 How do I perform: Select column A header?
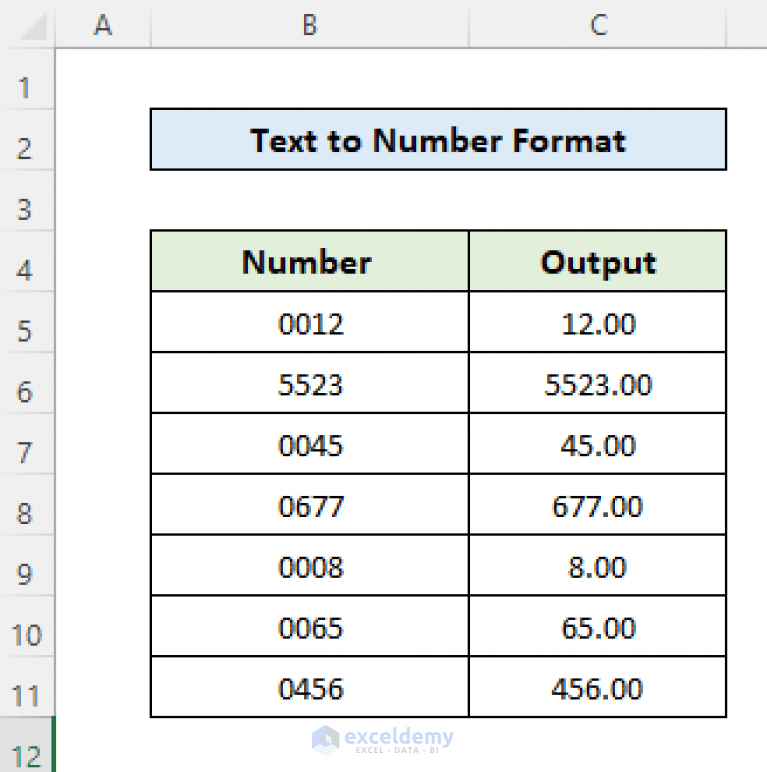pyautogui.click(x=103, y=24)
